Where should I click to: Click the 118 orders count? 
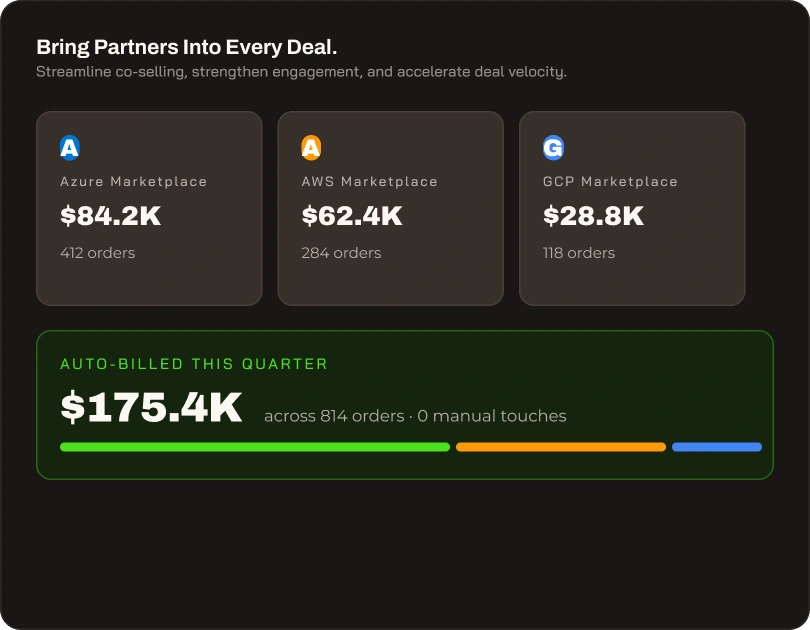click(579, 253)
